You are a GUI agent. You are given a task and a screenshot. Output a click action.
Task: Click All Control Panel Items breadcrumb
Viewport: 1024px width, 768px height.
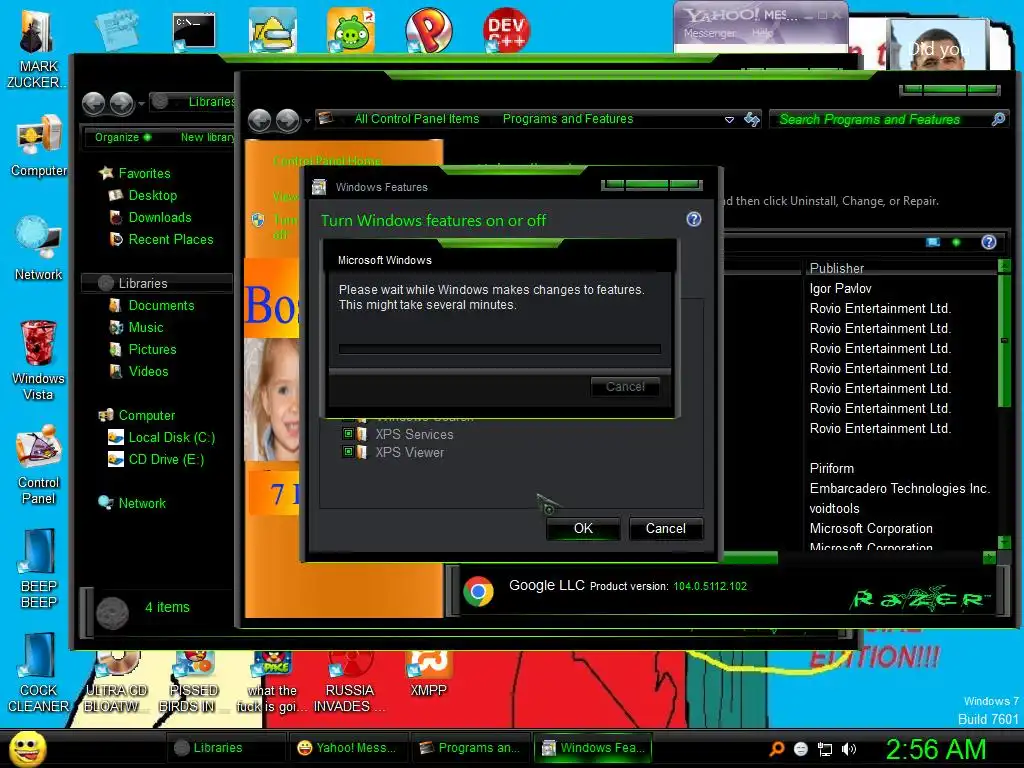(x=417, y=119)
